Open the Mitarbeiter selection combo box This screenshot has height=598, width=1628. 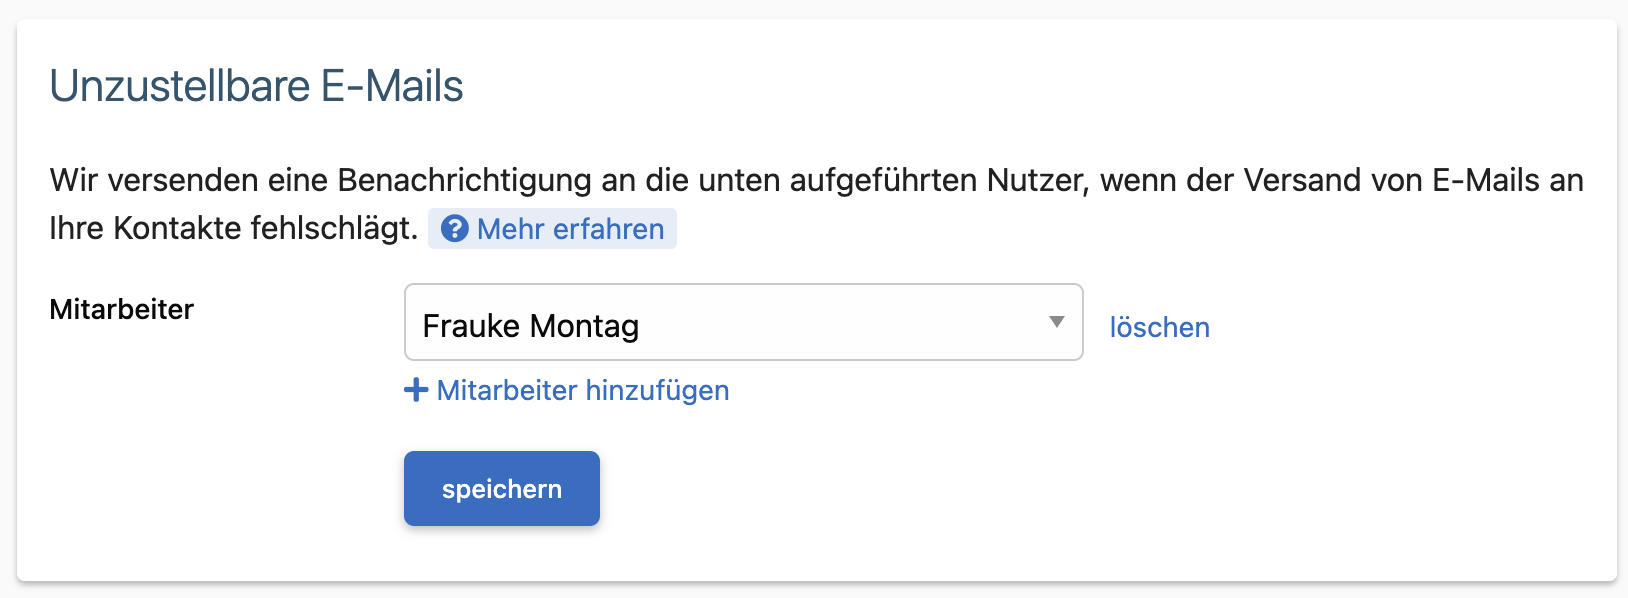click(743, 322)
